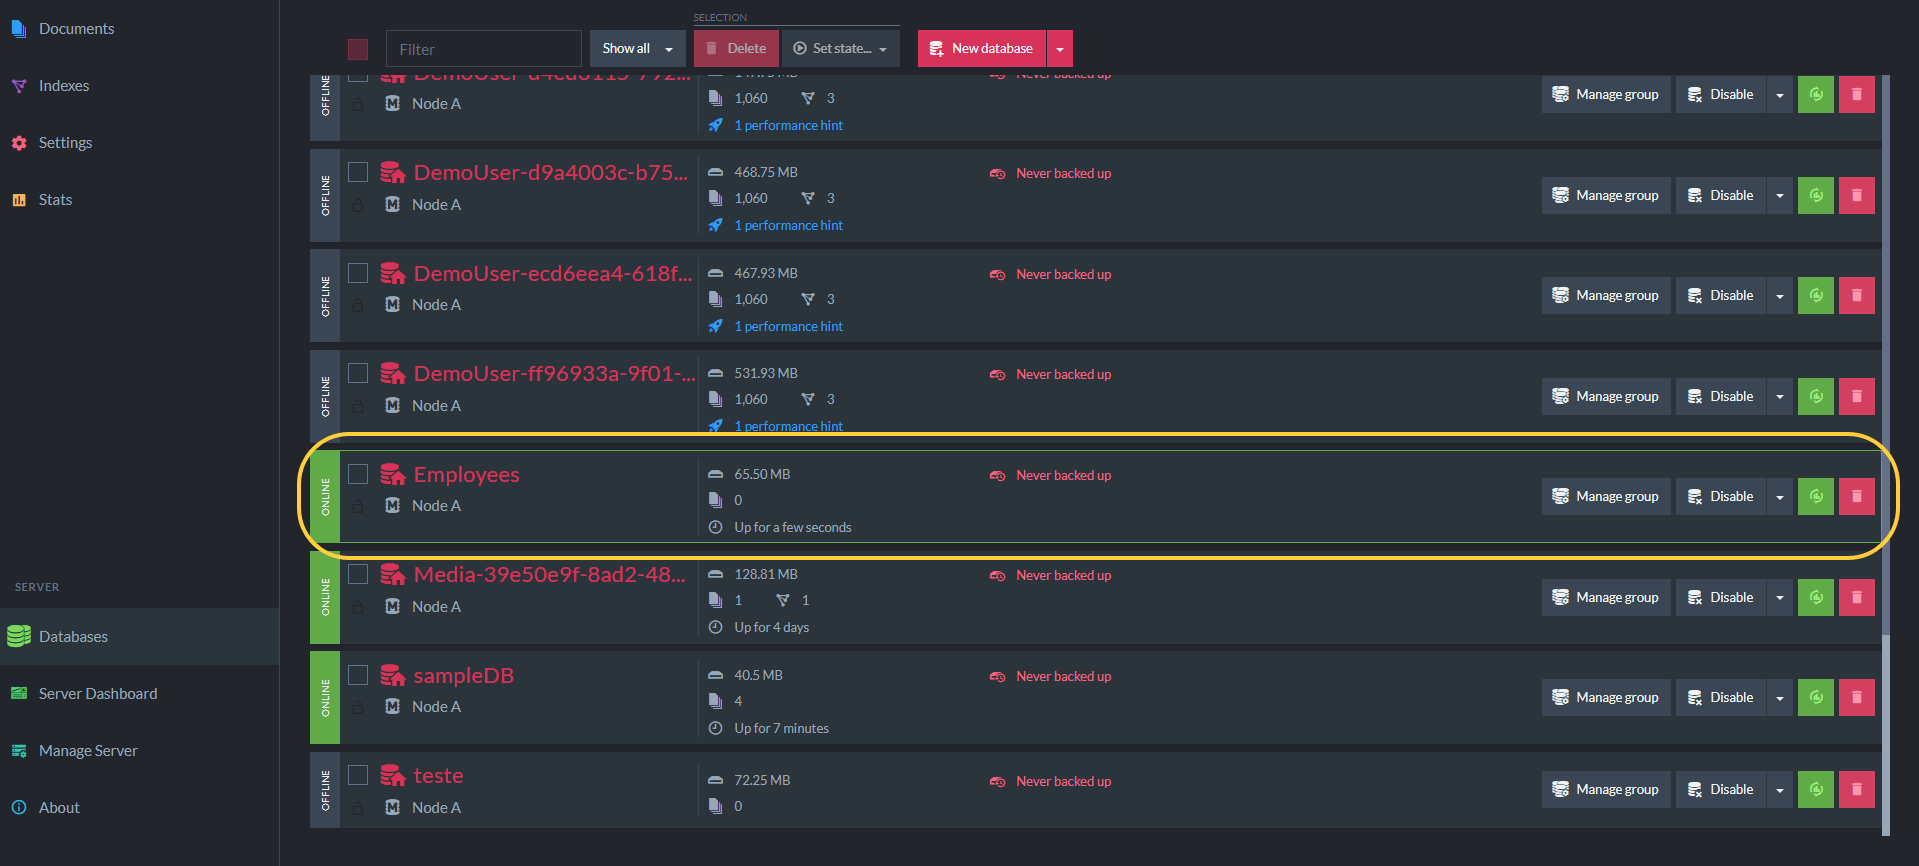Expand Disable dropdown arrow in teste row

point(1780,790)
